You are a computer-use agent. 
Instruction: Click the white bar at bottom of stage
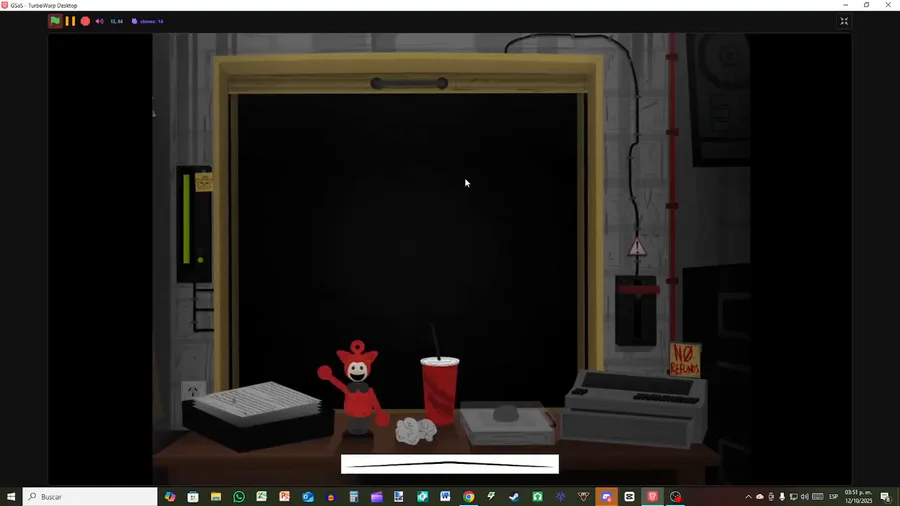pyautogui.click(x=449, y=464)
